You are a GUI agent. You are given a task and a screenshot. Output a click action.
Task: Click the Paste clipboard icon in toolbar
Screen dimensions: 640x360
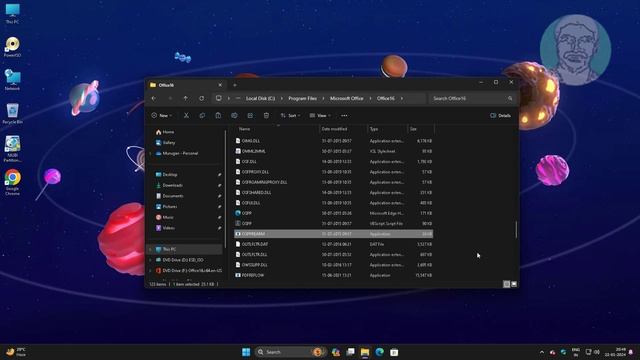pyautogui.click(x=218, y=116)
